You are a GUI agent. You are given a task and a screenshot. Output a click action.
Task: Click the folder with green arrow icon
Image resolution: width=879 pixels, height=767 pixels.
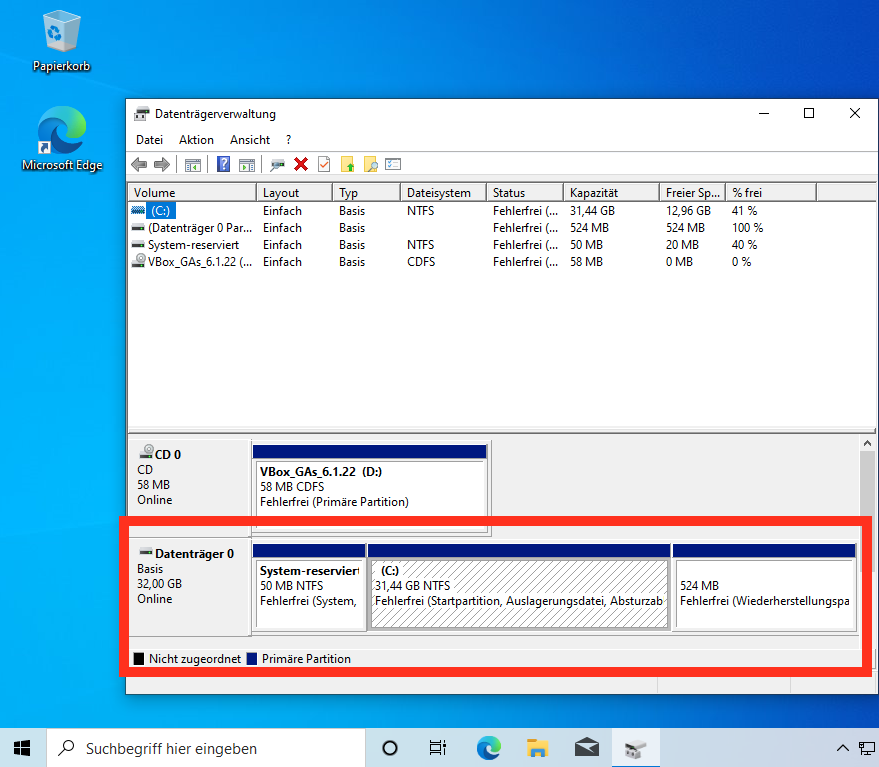[348, 164]
